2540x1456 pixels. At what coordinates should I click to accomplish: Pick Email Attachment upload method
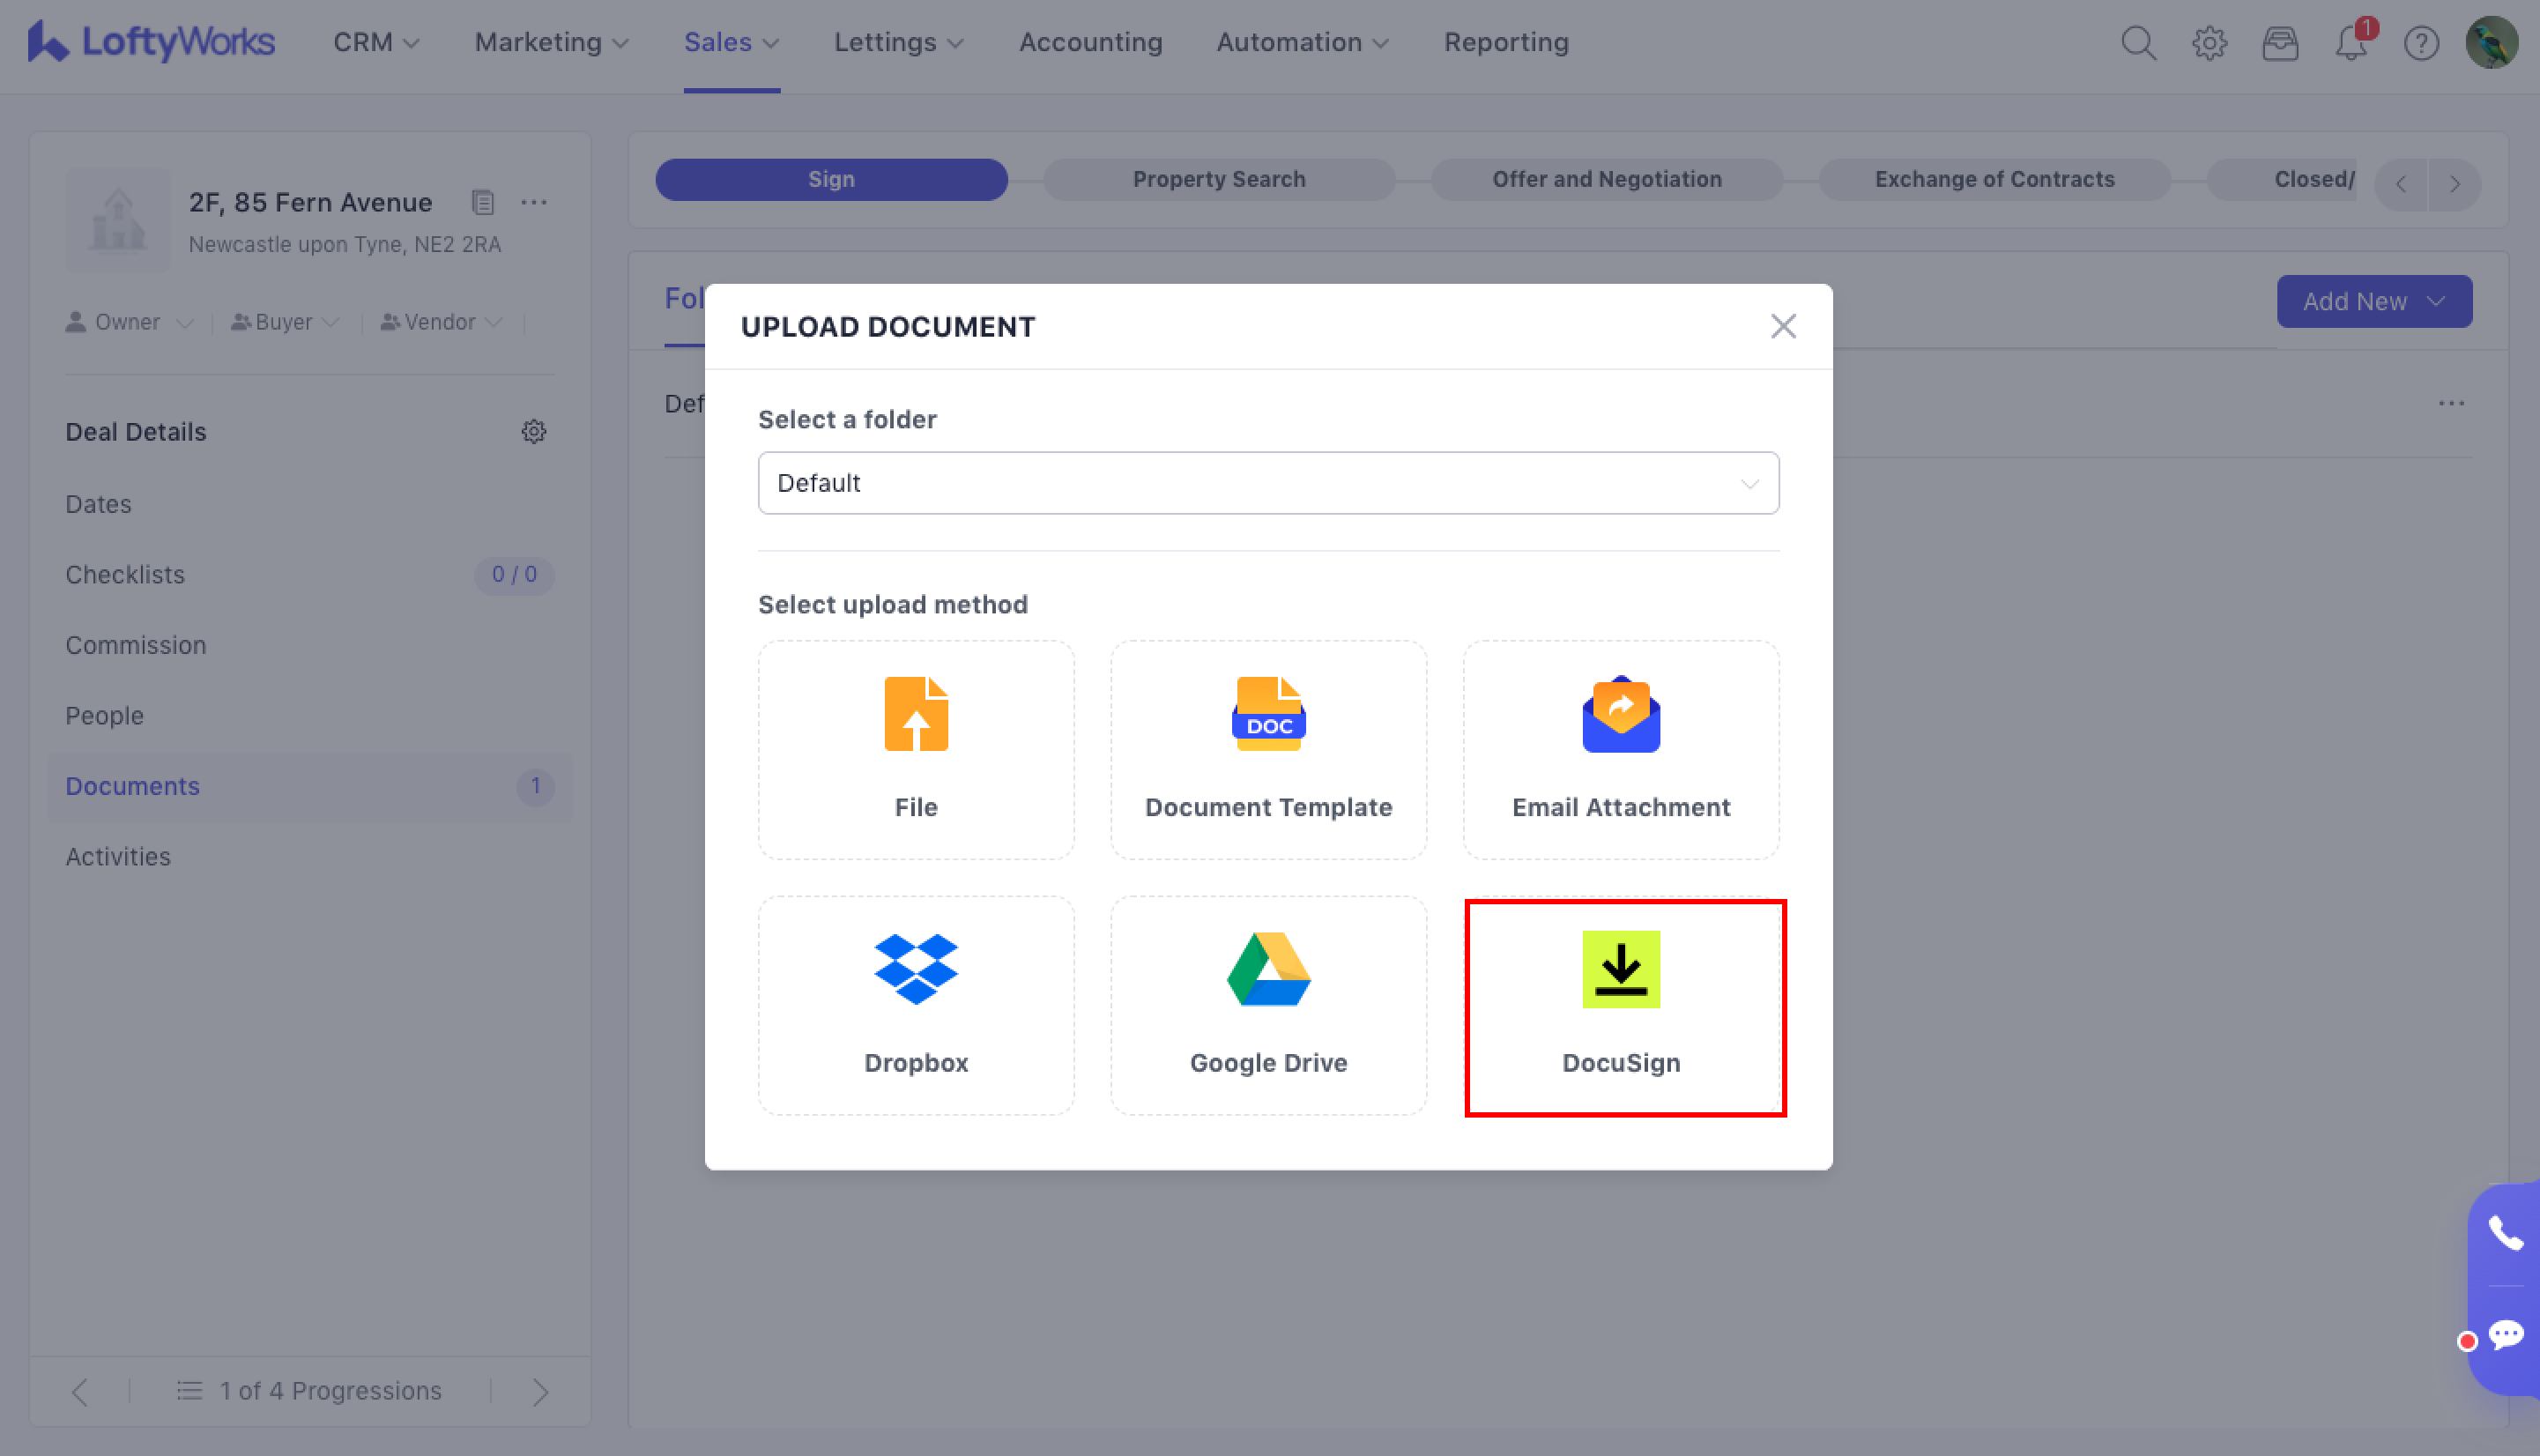[1620, 749]
